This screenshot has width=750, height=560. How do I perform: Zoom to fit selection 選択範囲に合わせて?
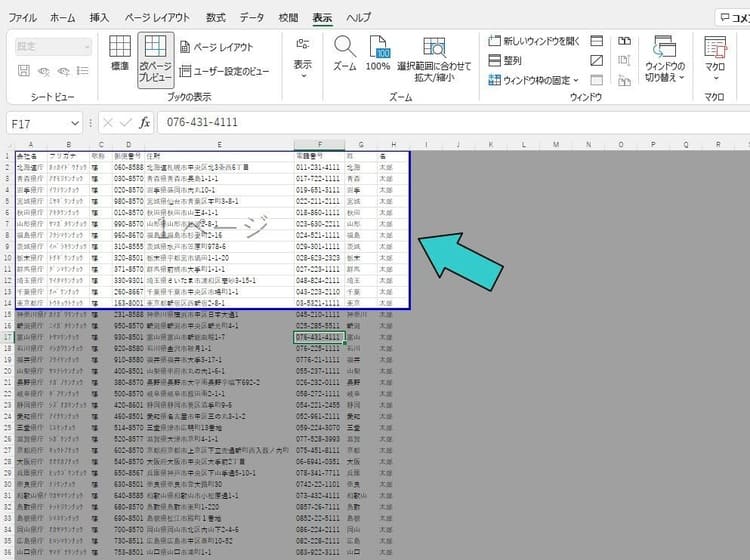(x=434, y=59)
